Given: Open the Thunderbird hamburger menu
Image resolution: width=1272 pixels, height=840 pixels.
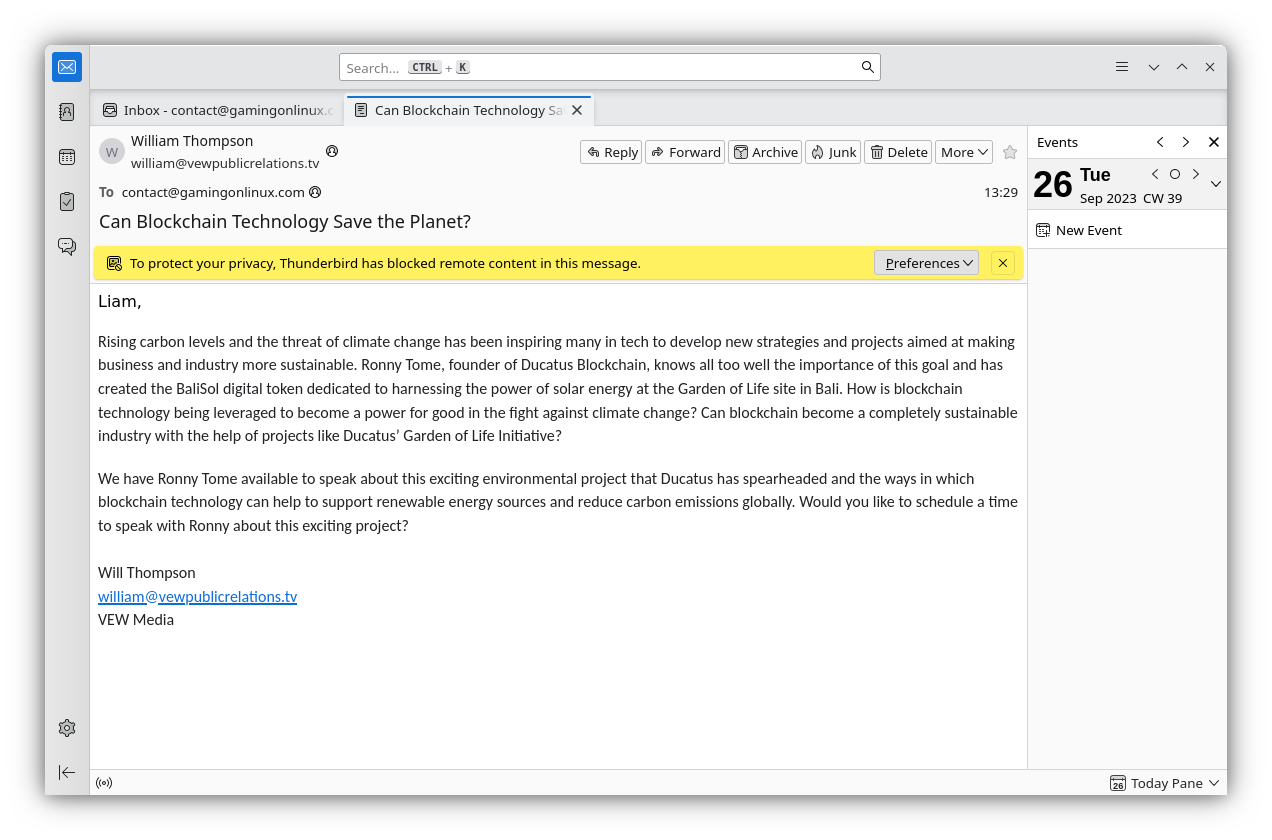Looking at the screenshot, I should tap(1122, 67).
